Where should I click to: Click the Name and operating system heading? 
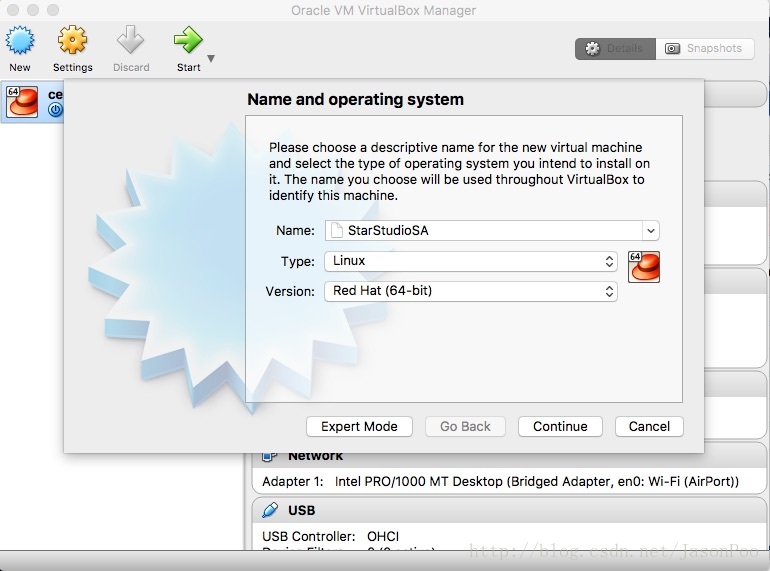(x=355, y=100)
